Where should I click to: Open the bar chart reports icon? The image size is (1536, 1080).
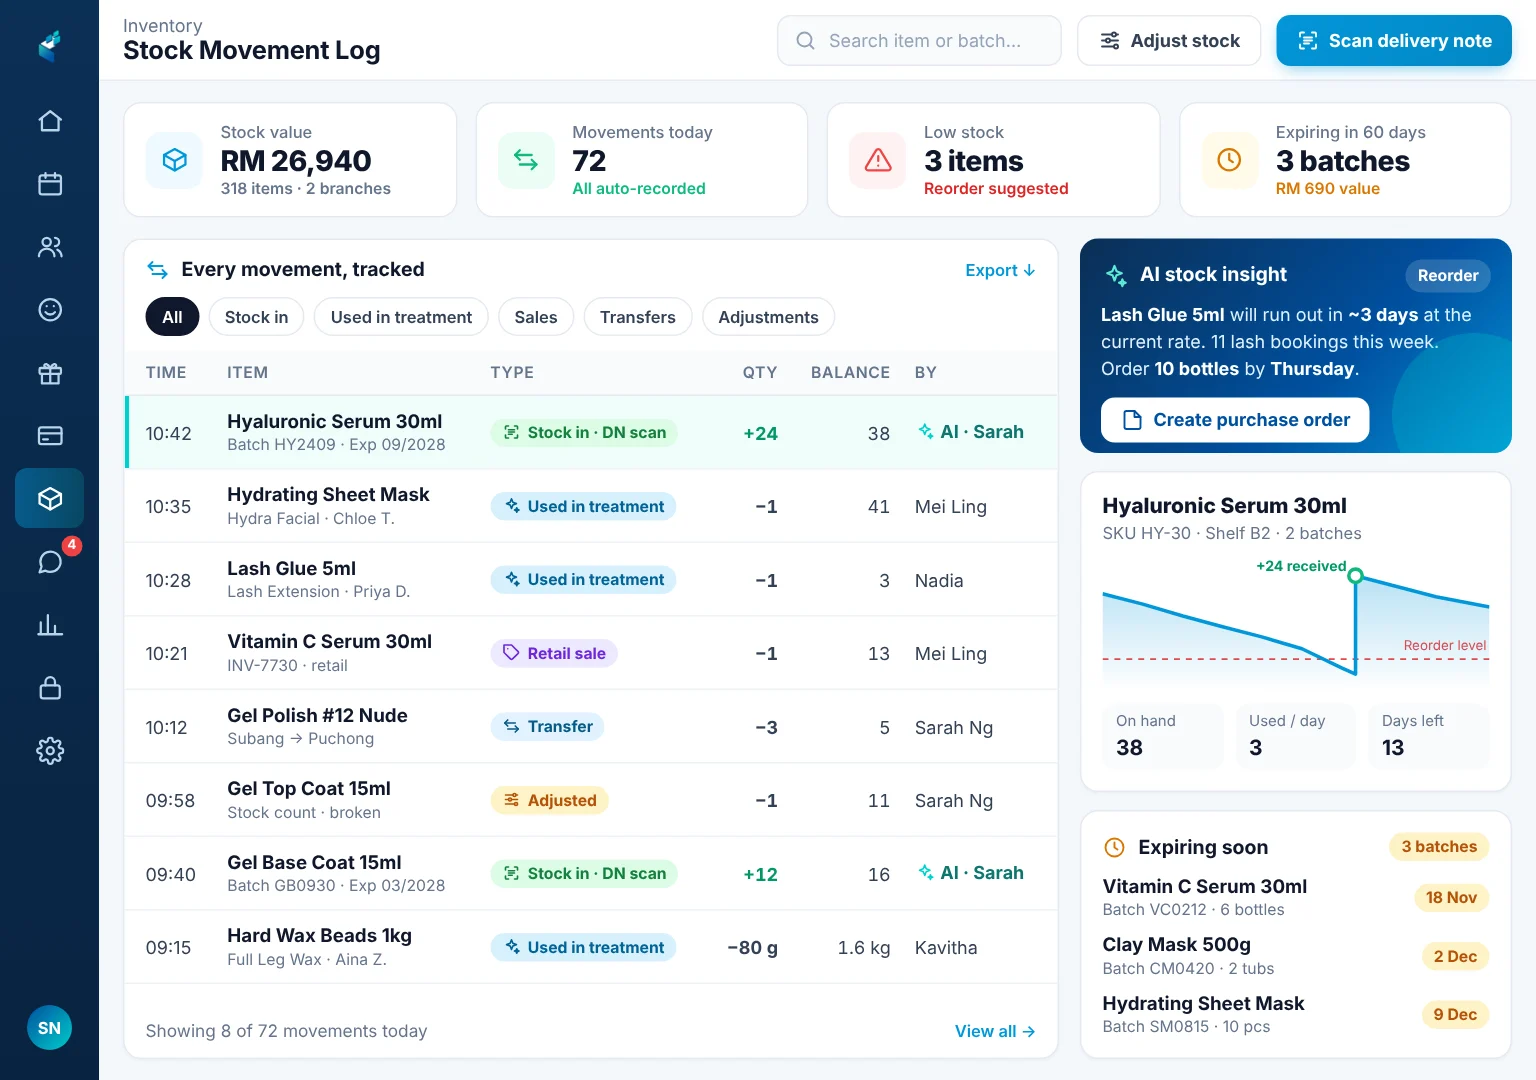coord(50,625)
